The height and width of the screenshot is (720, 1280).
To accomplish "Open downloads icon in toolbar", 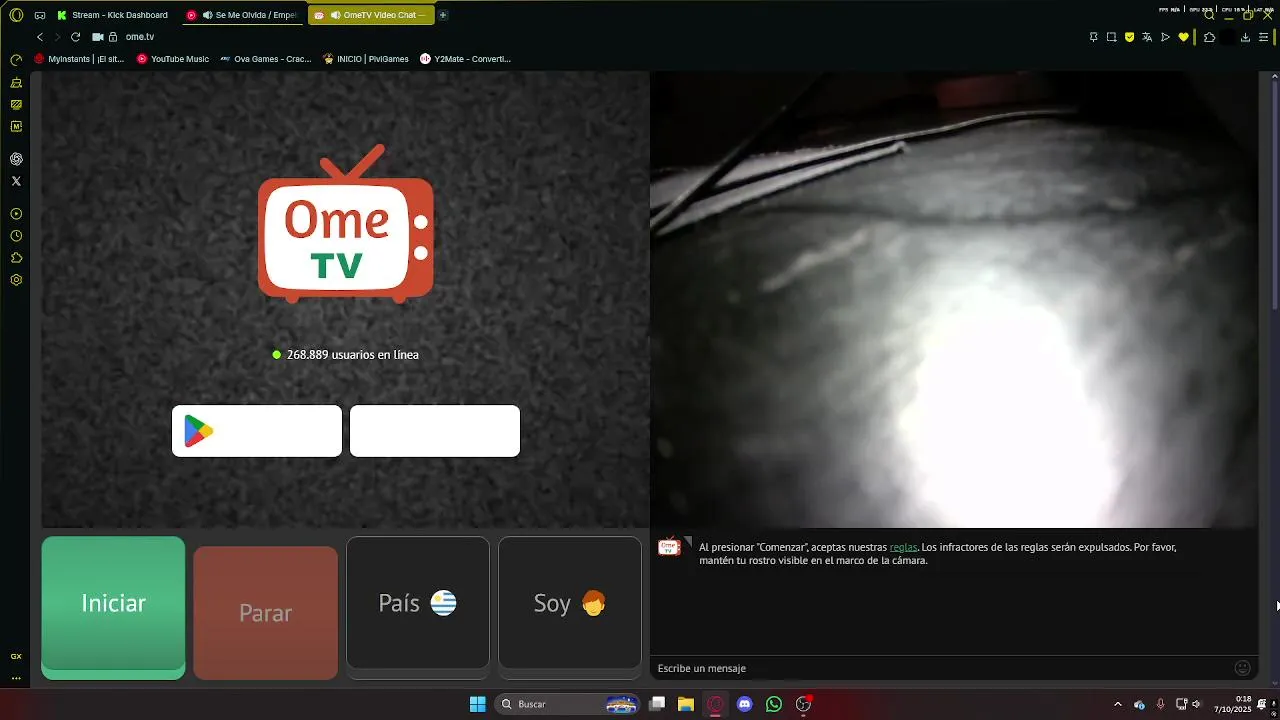I will tap(1245, 37).
